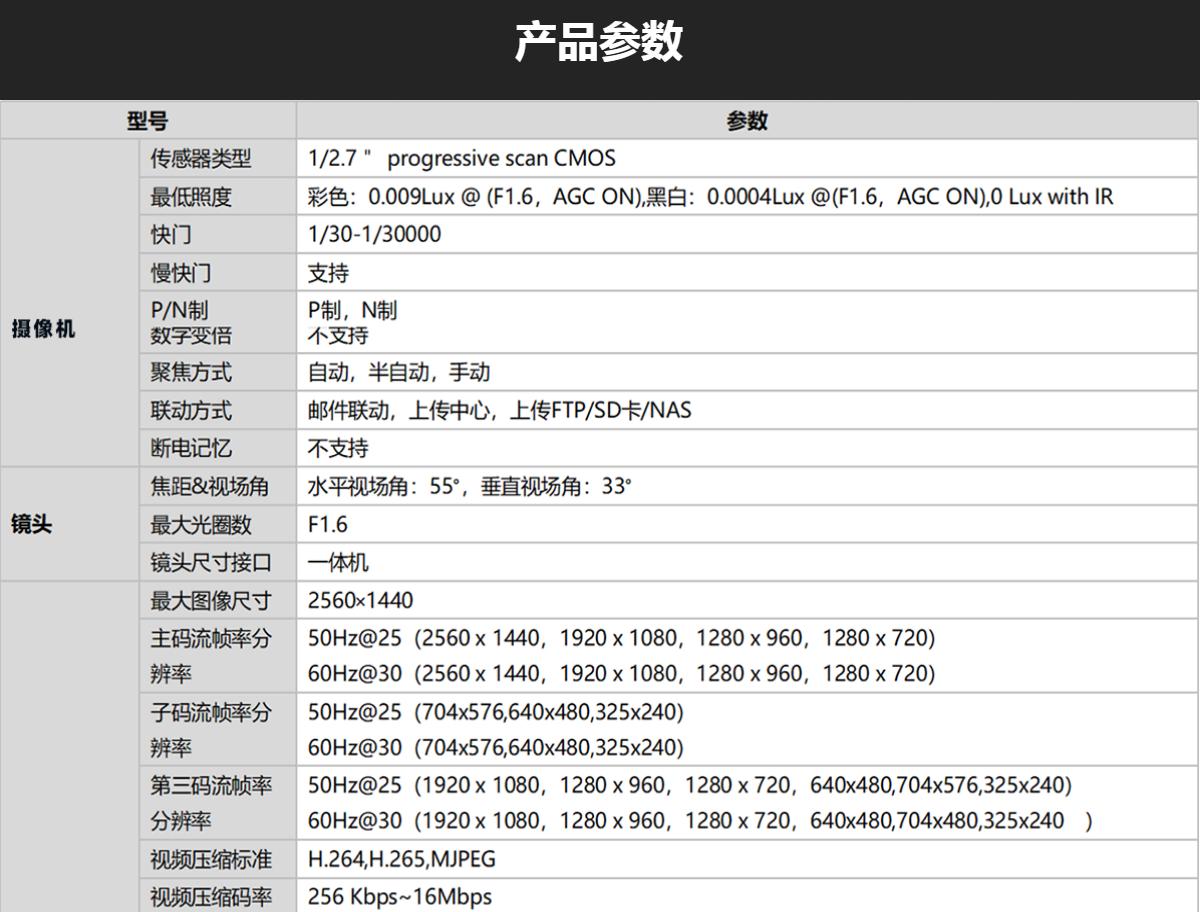Click the F1.6 aperture value

[x=328, y=524]
